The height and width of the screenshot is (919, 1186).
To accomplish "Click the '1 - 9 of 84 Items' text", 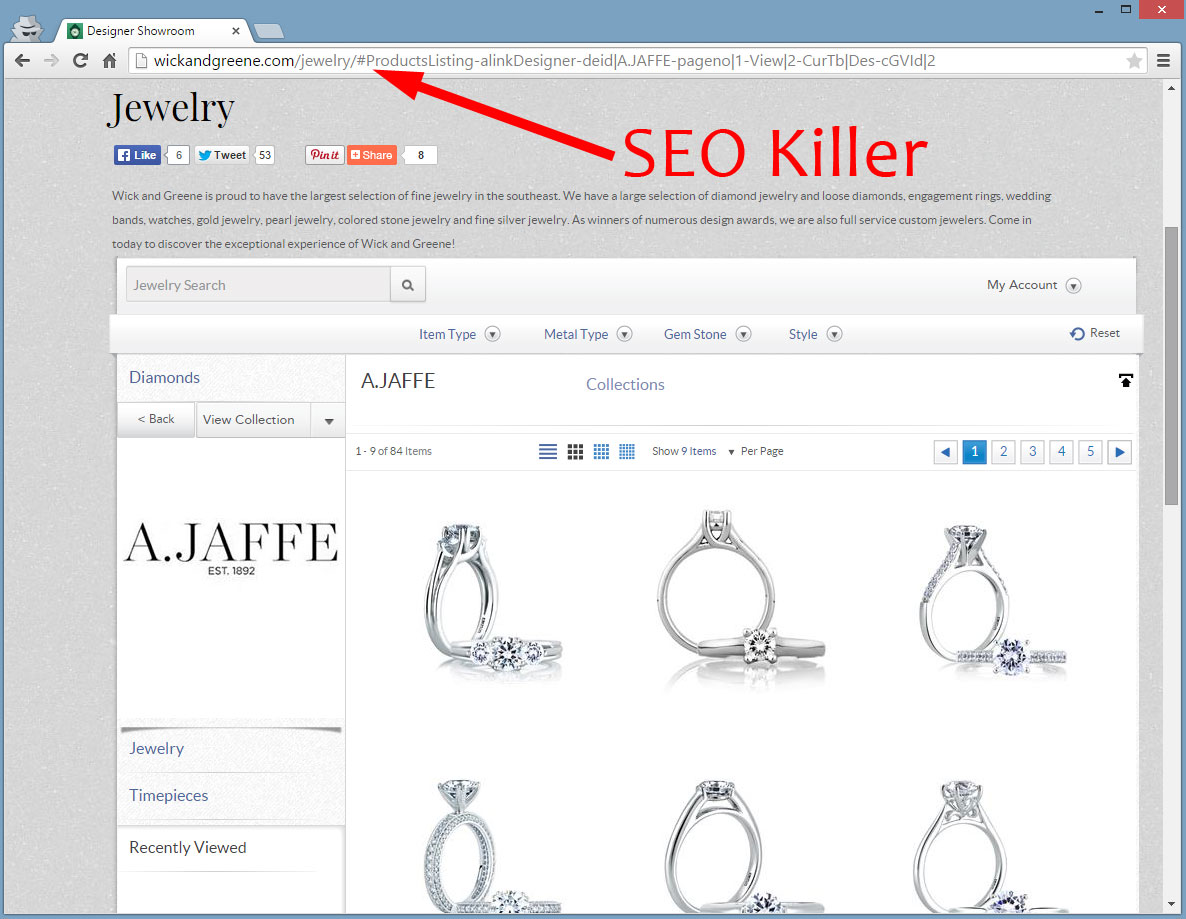I will tap(393, 452).
